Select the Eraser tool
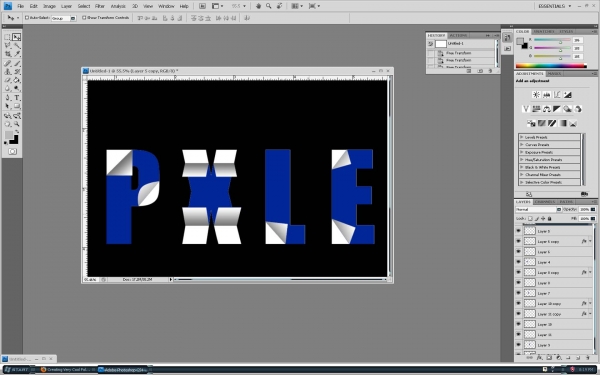Image resolution: width=600 pixels, height=375 pixels. coord(7,80)
